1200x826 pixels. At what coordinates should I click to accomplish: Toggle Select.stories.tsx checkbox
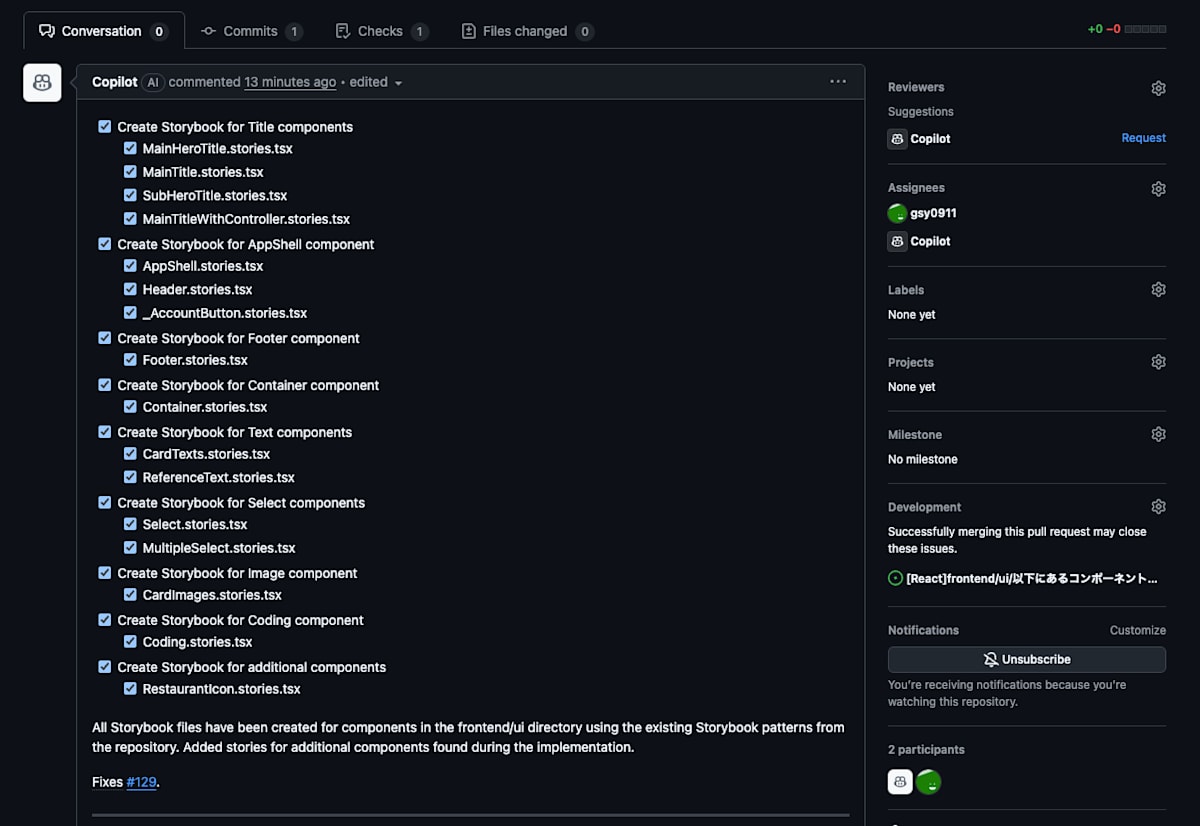tap(130, 524)
